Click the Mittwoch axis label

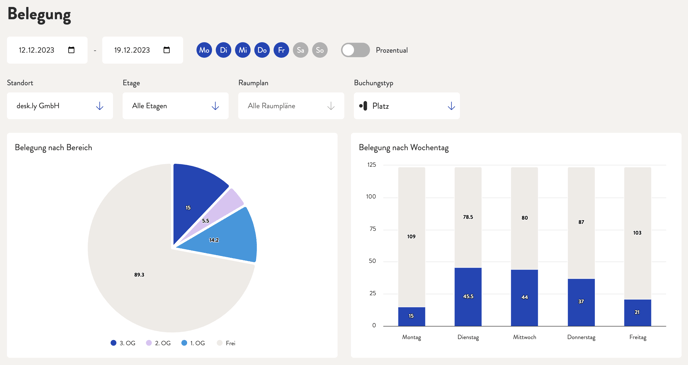[x=524, y=337]
